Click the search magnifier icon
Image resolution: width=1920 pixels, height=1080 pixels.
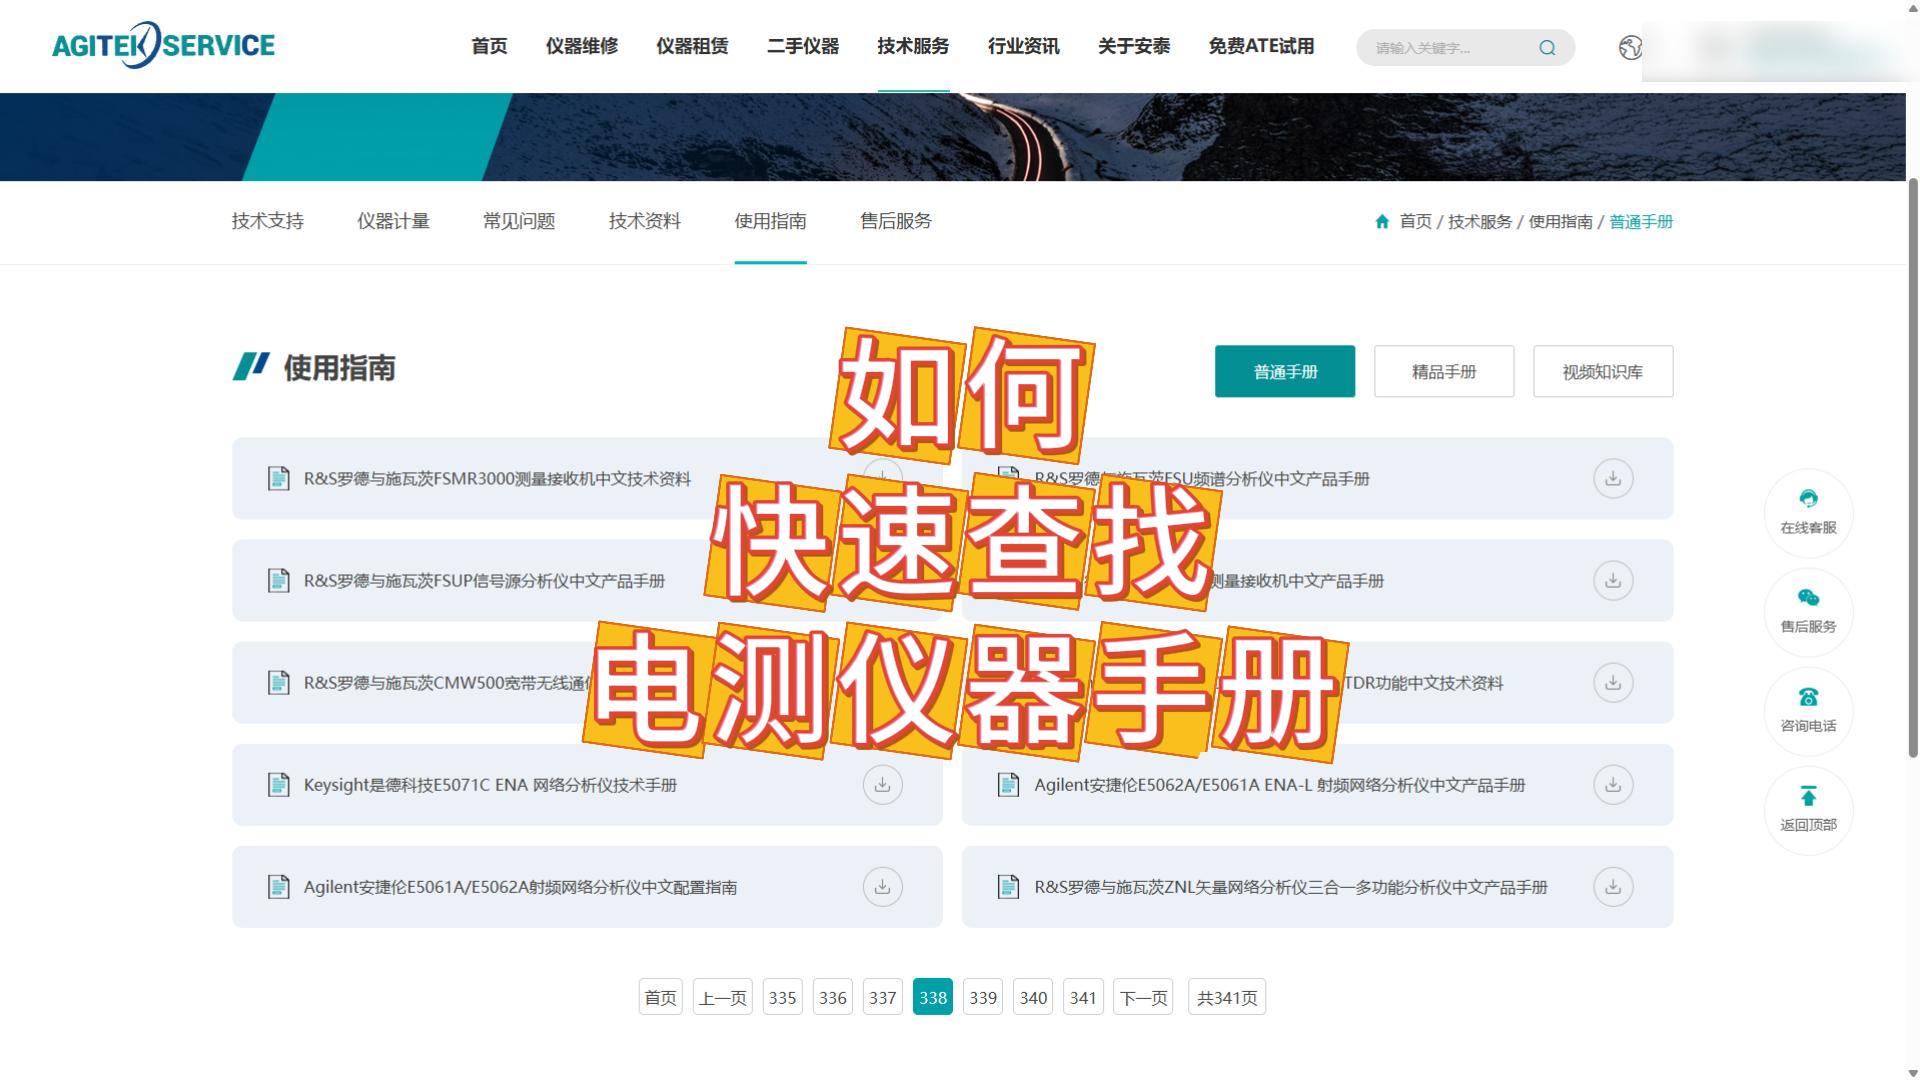(x=1547, y=47)
